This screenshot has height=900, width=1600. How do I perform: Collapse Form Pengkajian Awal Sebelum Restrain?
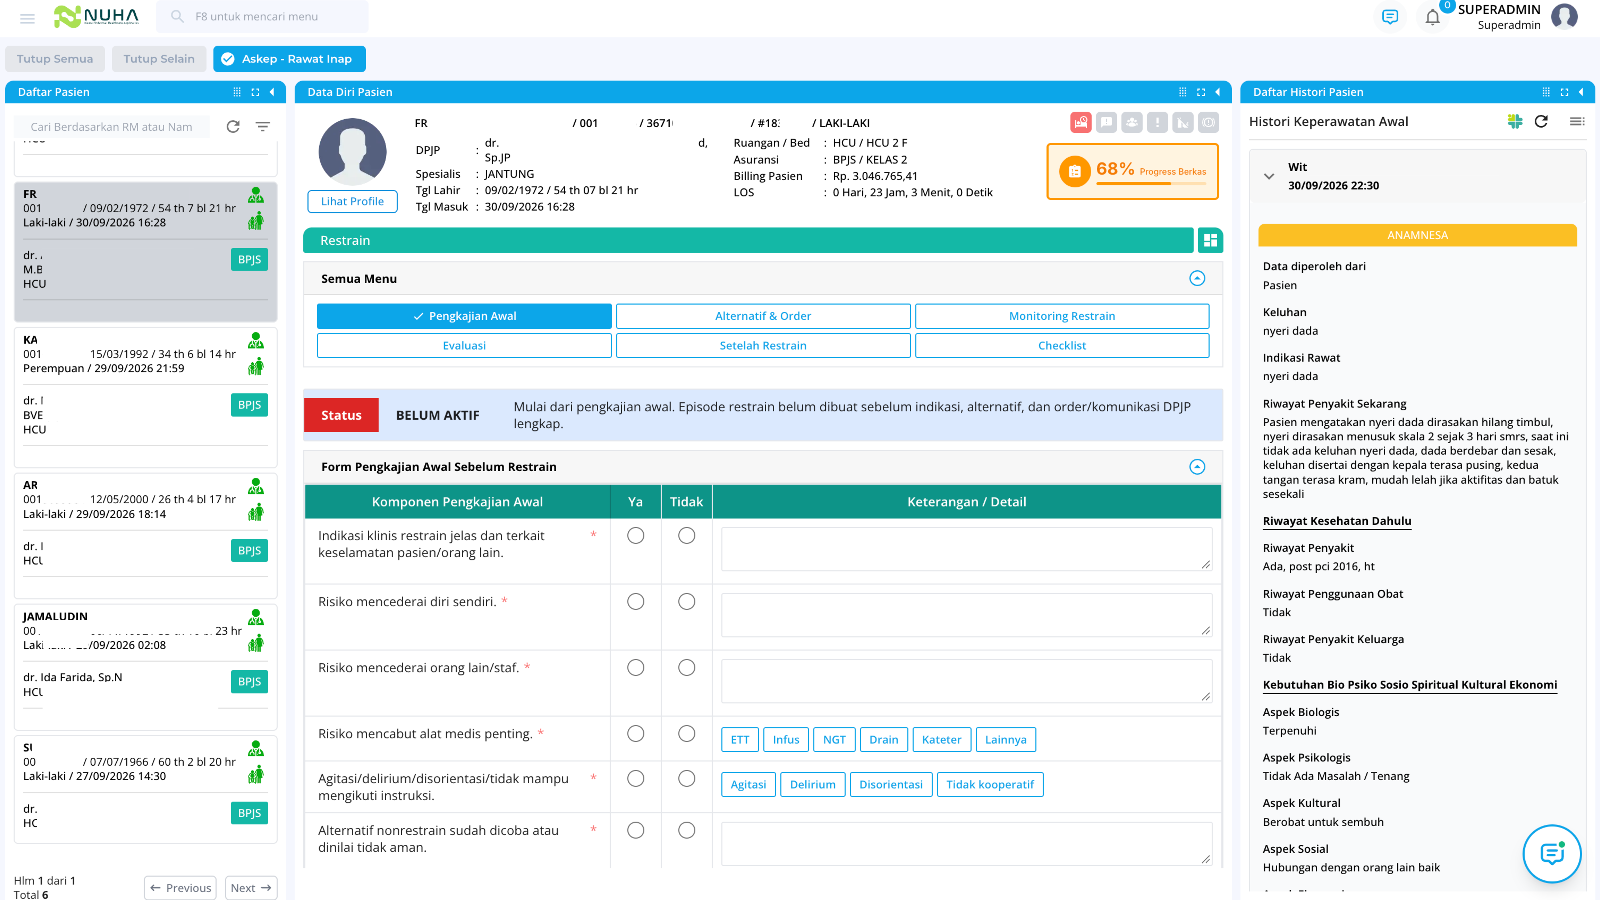(x=1197, y=467)
